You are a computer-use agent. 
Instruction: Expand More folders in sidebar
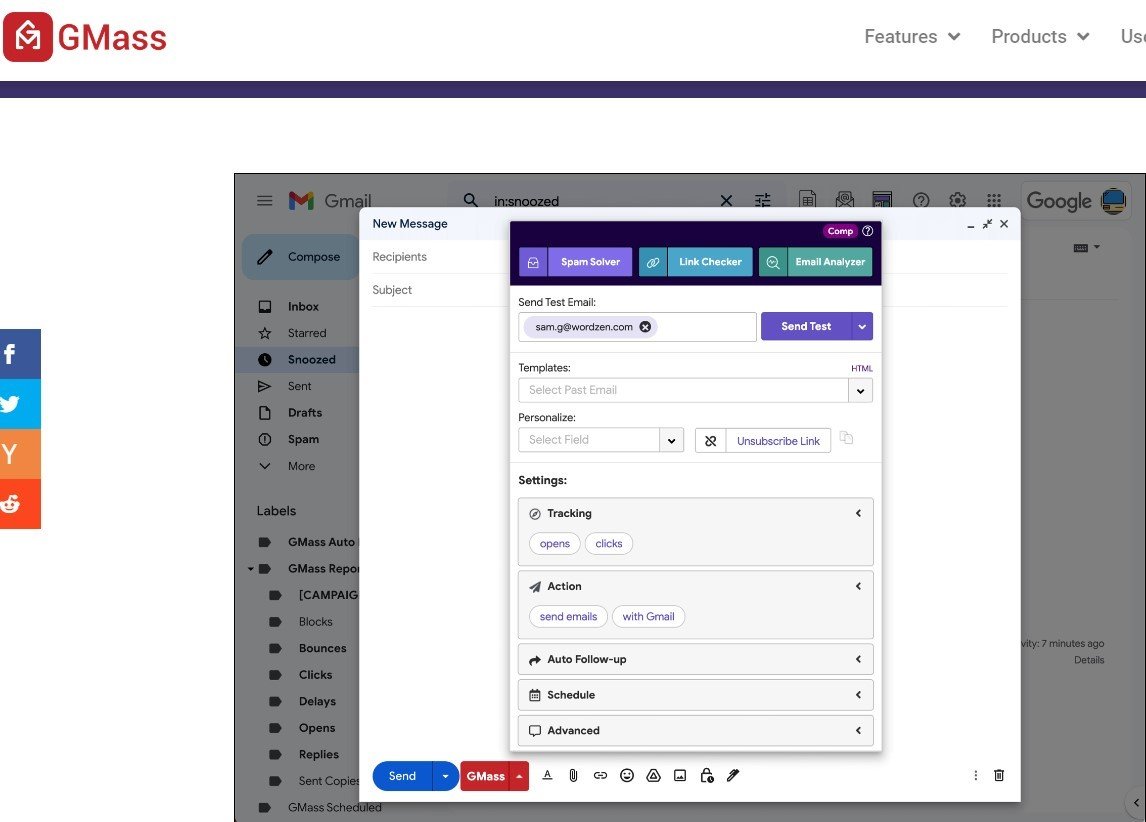(300, 466)
